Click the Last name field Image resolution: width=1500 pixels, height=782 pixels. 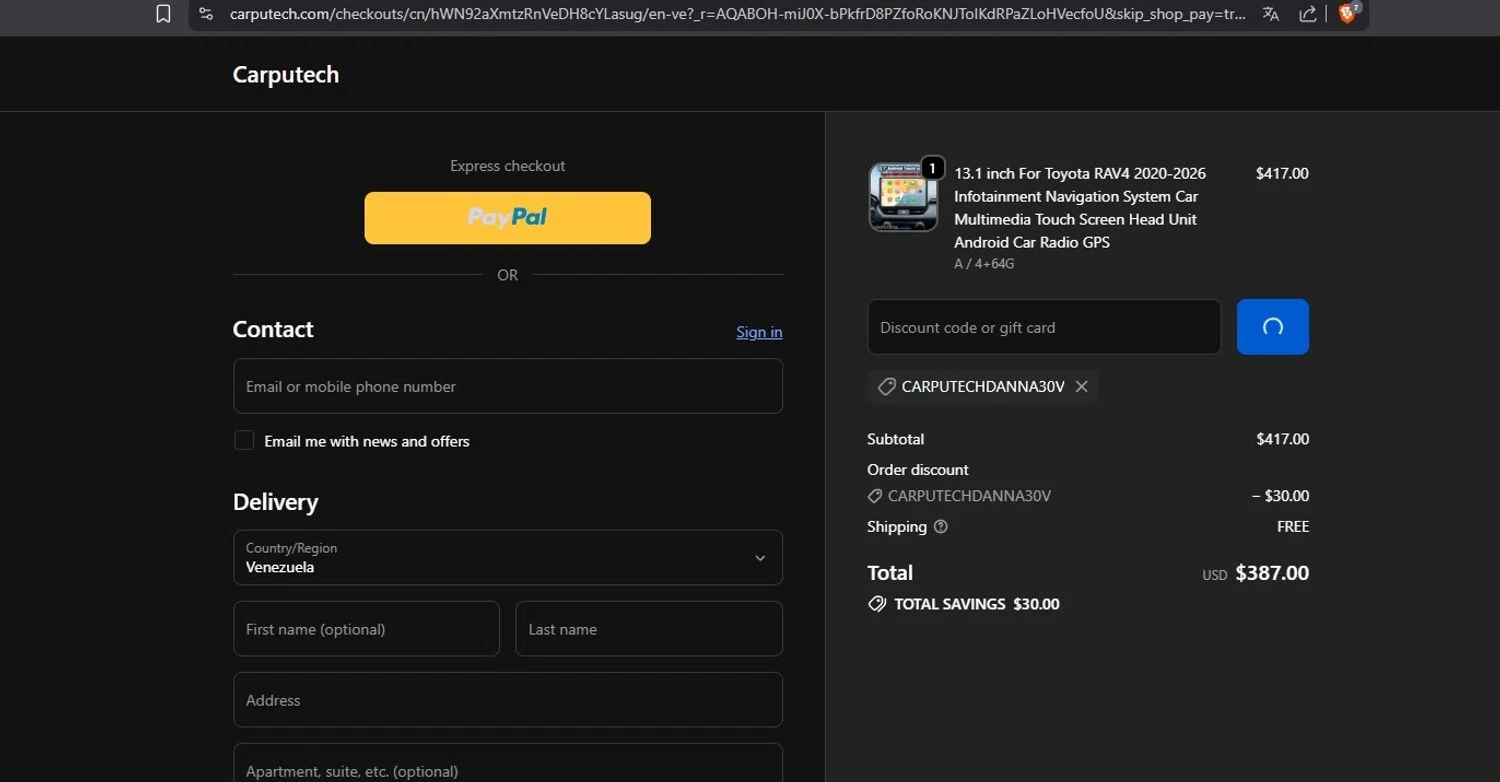649,629
